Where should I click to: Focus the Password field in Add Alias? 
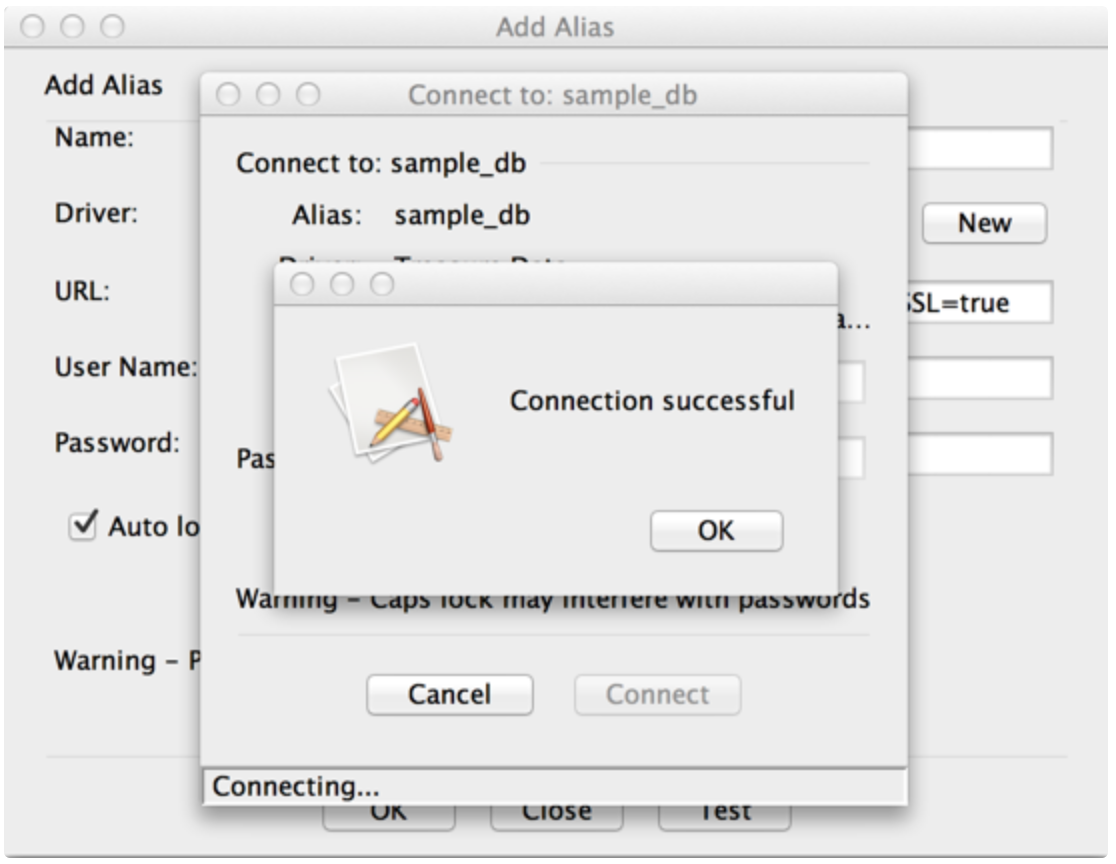979,454
